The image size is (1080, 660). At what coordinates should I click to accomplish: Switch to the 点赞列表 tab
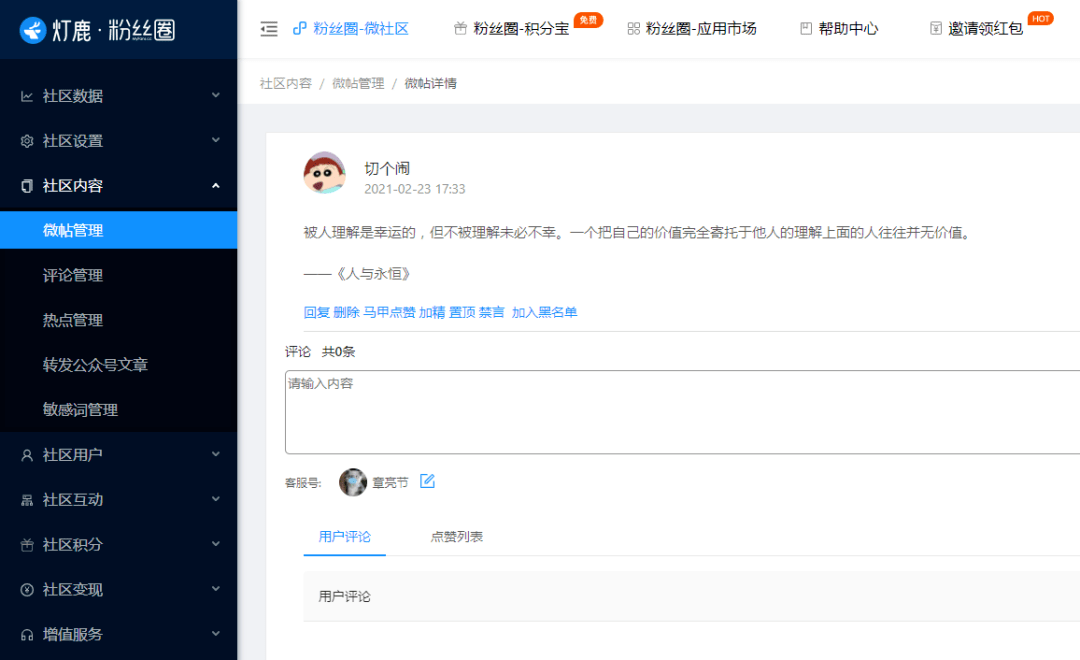tap(457, 537)
